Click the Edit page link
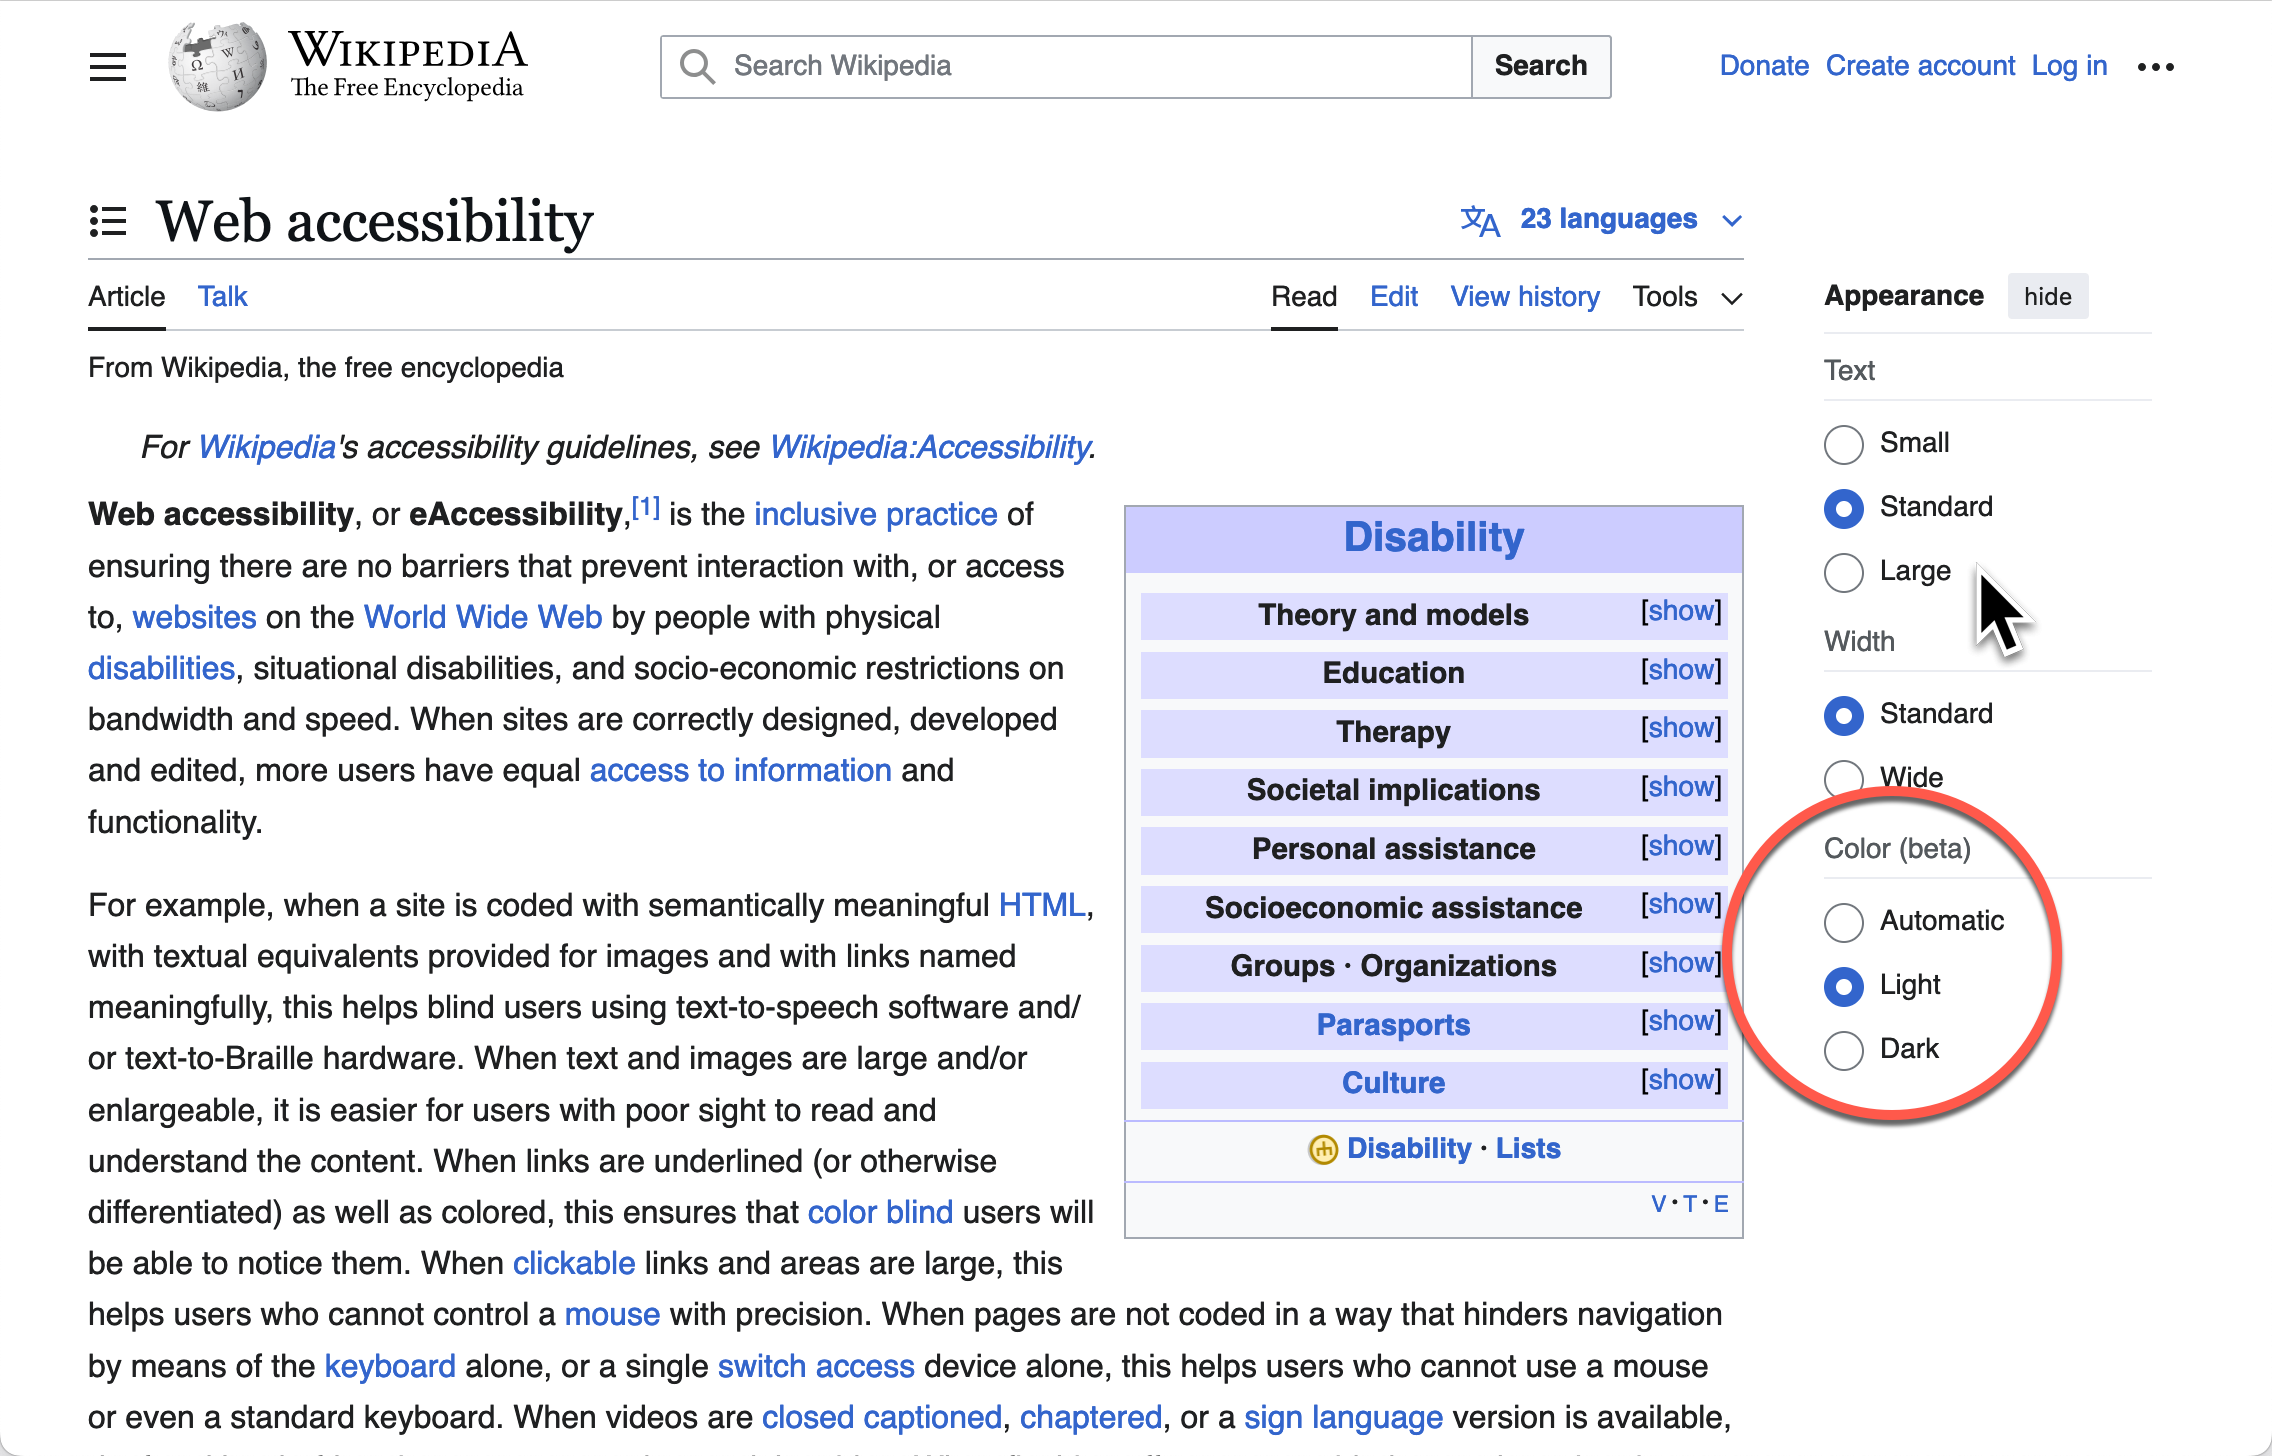Screen dimensions: 2272x1456 pos(1391,295)
